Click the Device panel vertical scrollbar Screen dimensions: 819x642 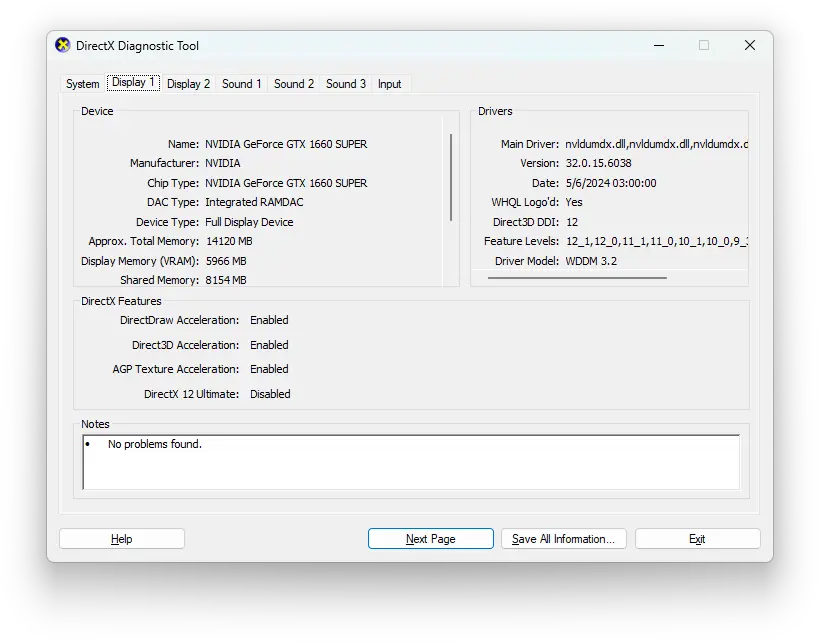pos(451,178)
